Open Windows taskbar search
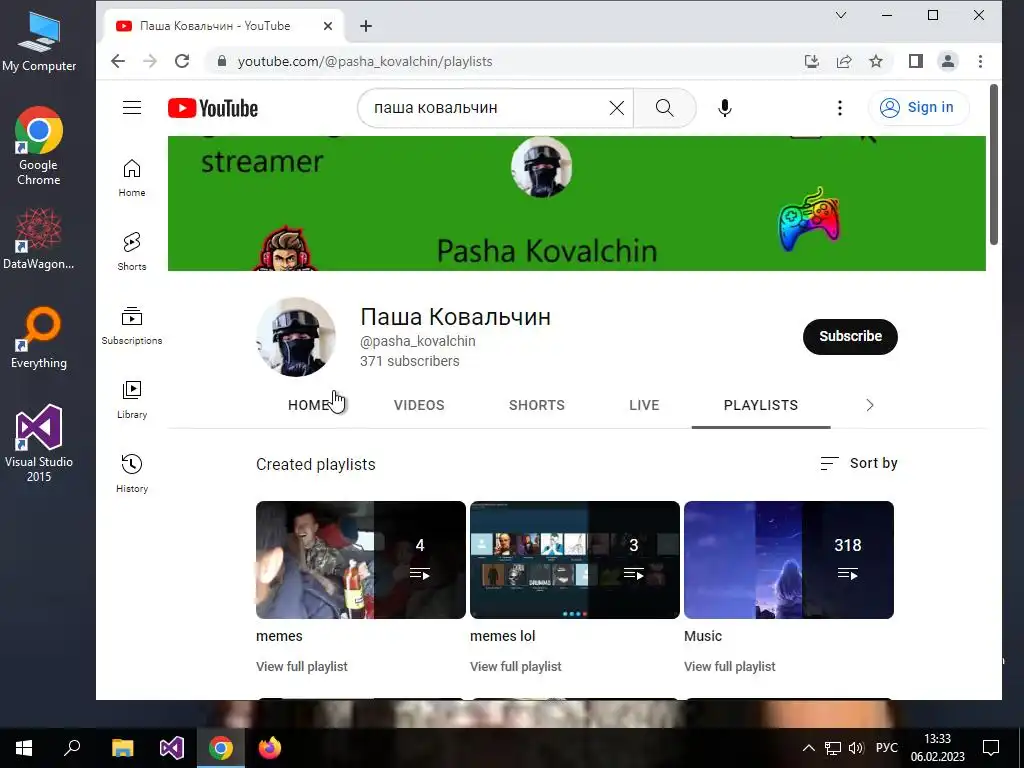This screenshot has height=768, width=1024. (72, 748)
